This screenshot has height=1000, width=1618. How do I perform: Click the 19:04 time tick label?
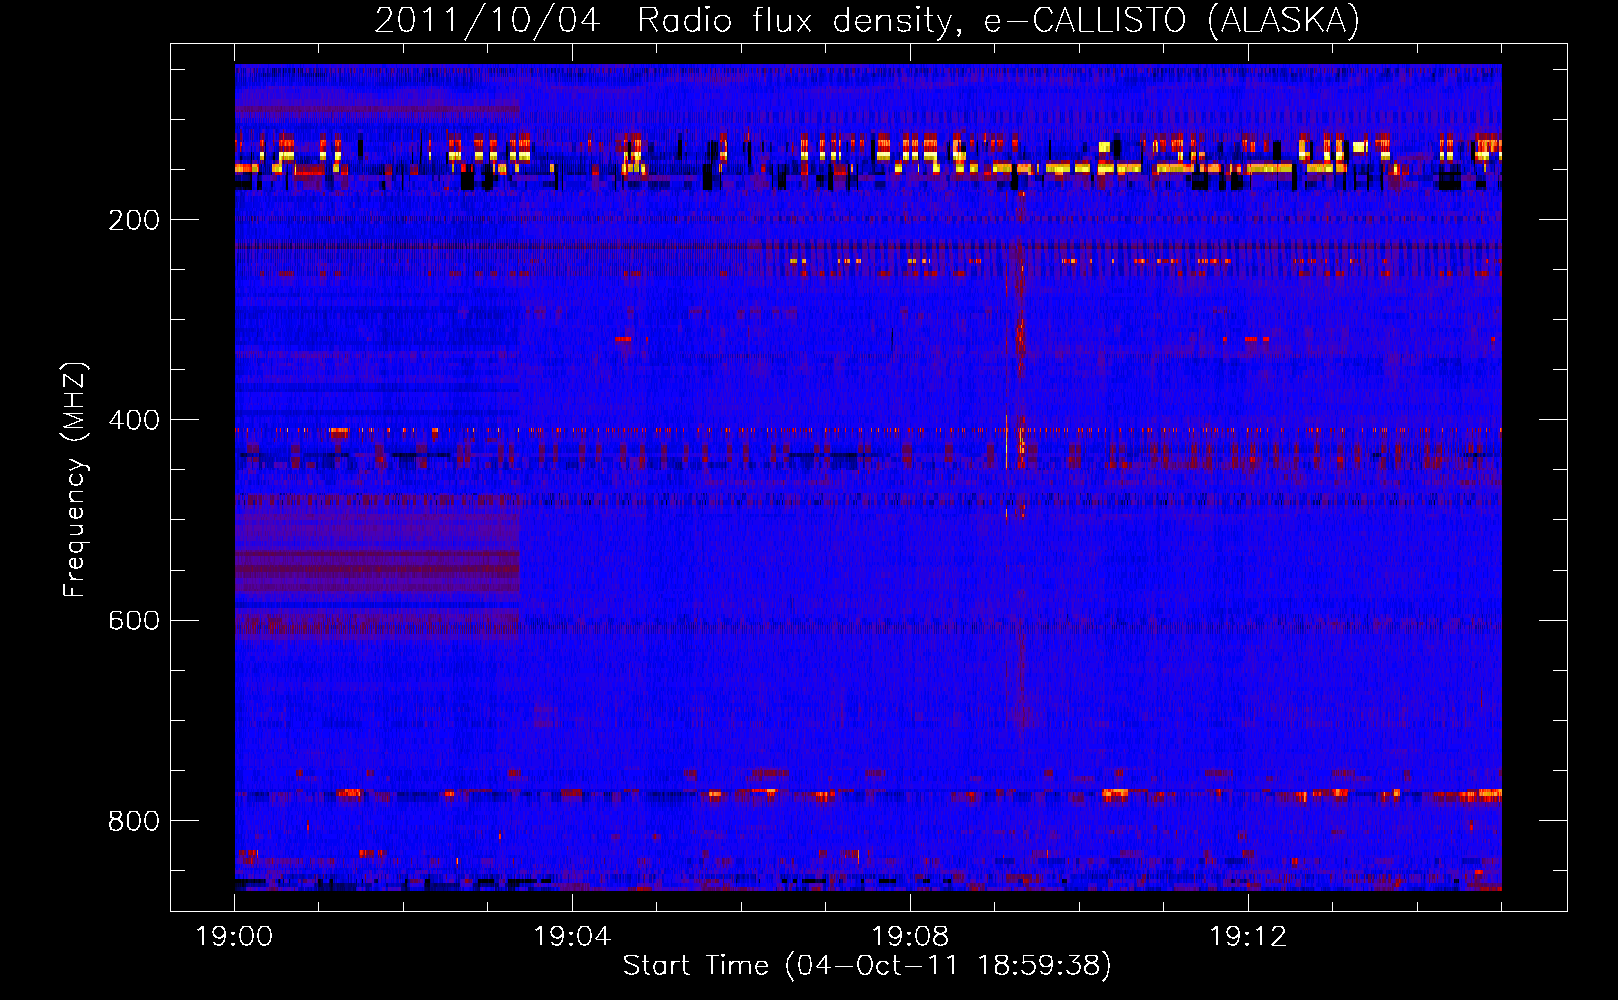click(572, 936)
